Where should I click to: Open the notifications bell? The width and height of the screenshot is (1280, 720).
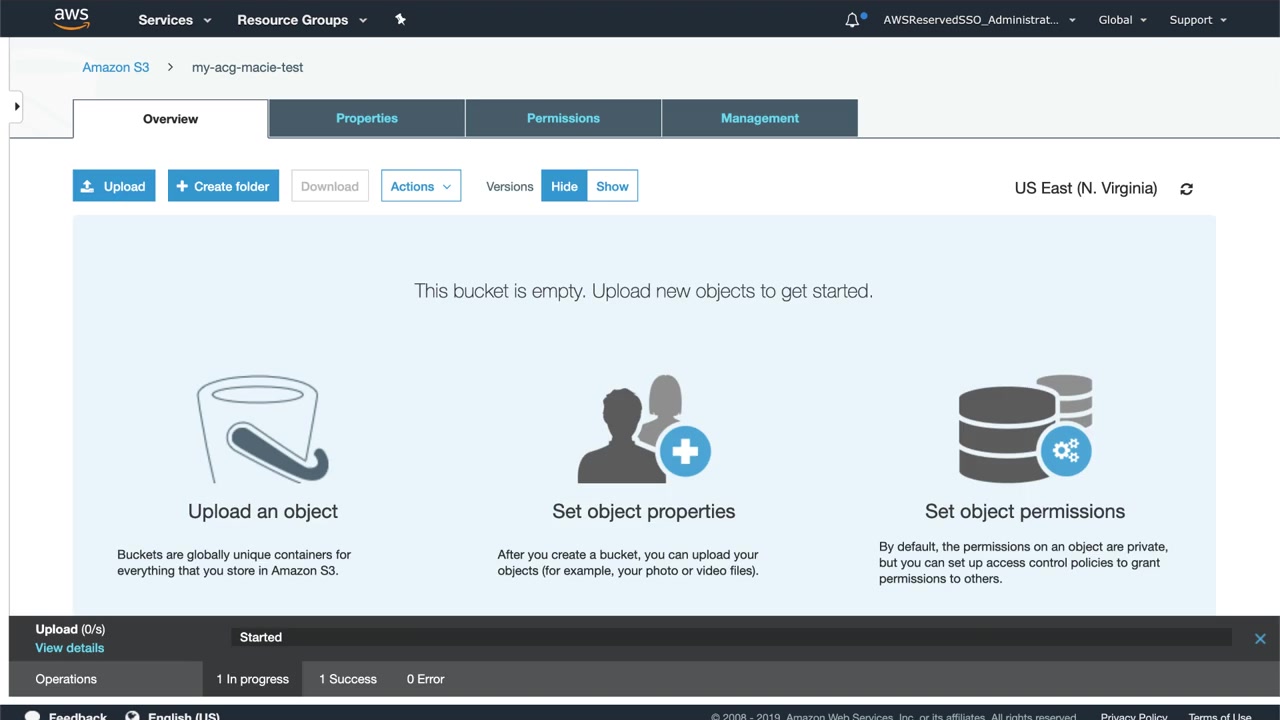click(x=852, y=20)
